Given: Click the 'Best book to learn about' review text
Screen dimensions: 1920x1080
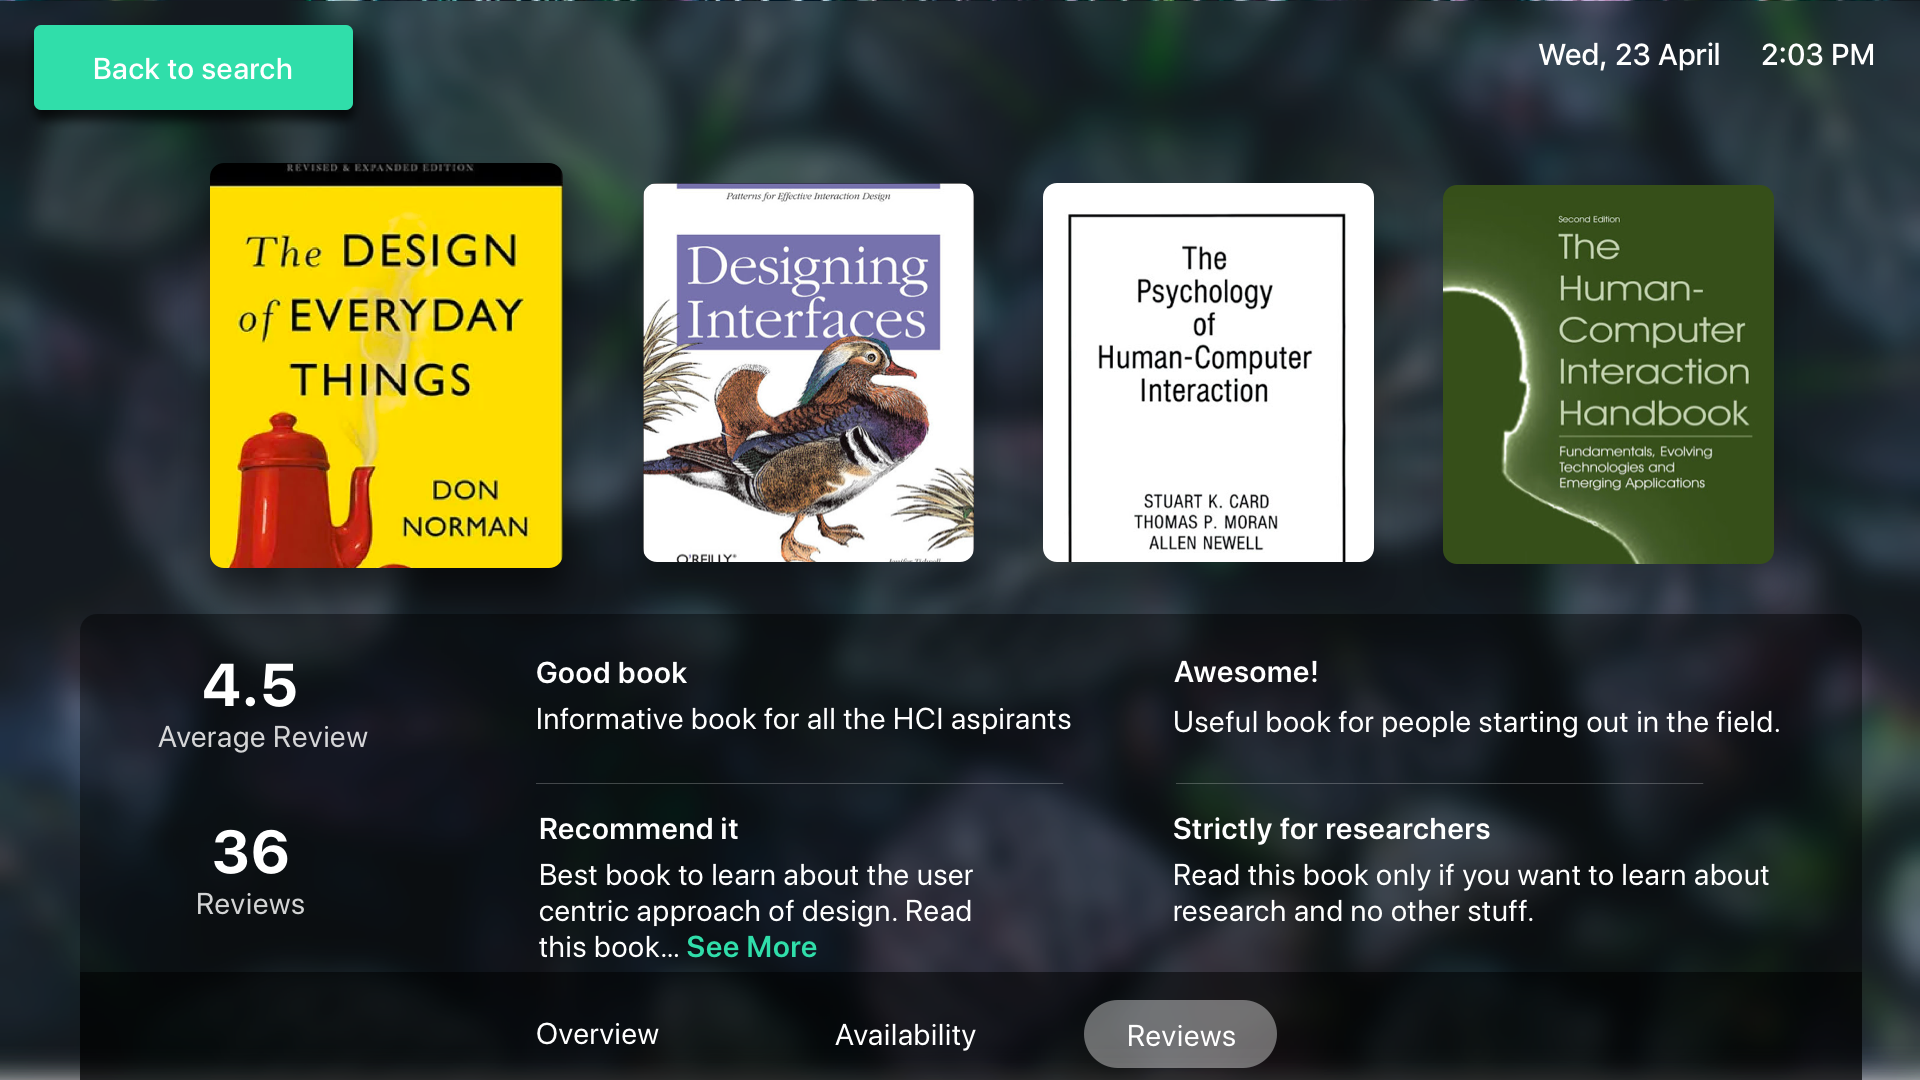Looking at the screenshot, I should (x=756, y=911).
